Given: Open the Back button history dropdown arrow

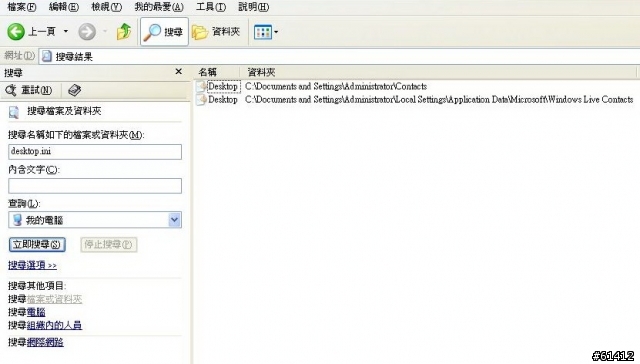Looking at the screenshot, I should coord(66,31).
